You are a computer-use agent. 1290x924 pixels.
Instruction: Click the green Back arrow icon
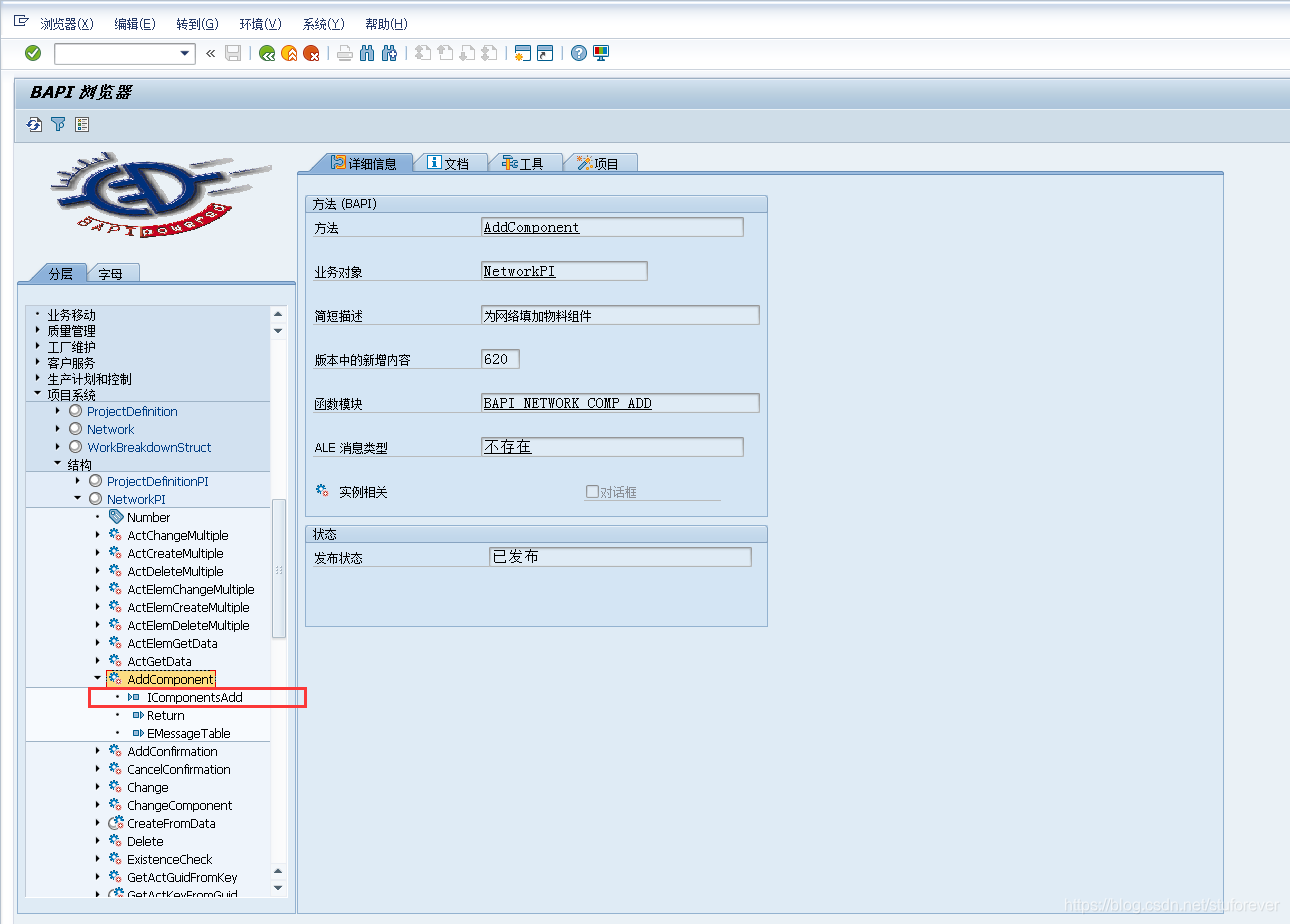tap(267, 53)
